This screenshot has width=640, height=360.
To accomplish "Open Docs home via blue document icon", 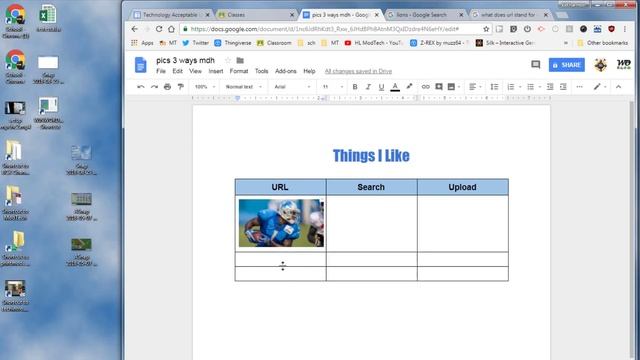I will pyautogui.click(x=140, y=65).
